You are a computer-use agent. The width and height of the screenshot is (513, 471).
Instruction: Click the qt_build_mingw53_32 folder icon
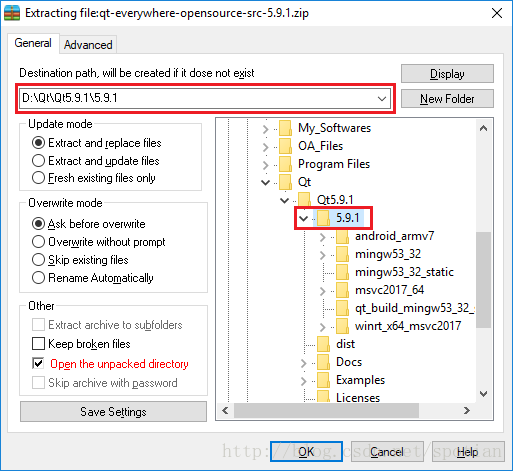pyautogui.click(x=342, y=308)
